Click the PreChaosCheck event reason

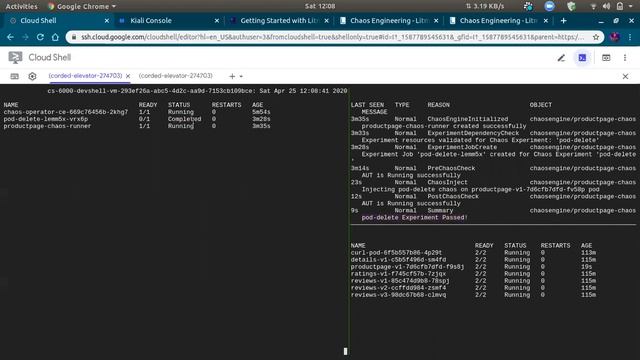tap(451, 168)
